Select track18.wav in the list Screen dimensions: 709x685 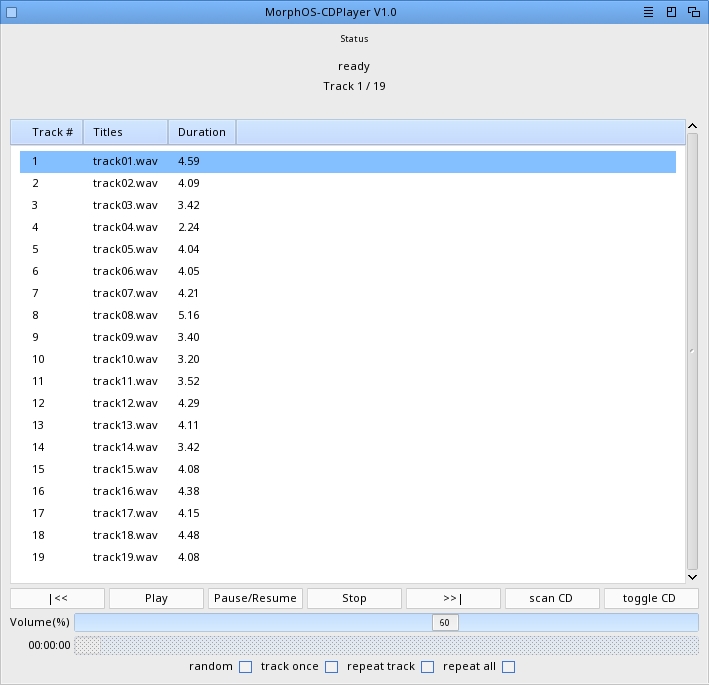(x=348, y=535)
